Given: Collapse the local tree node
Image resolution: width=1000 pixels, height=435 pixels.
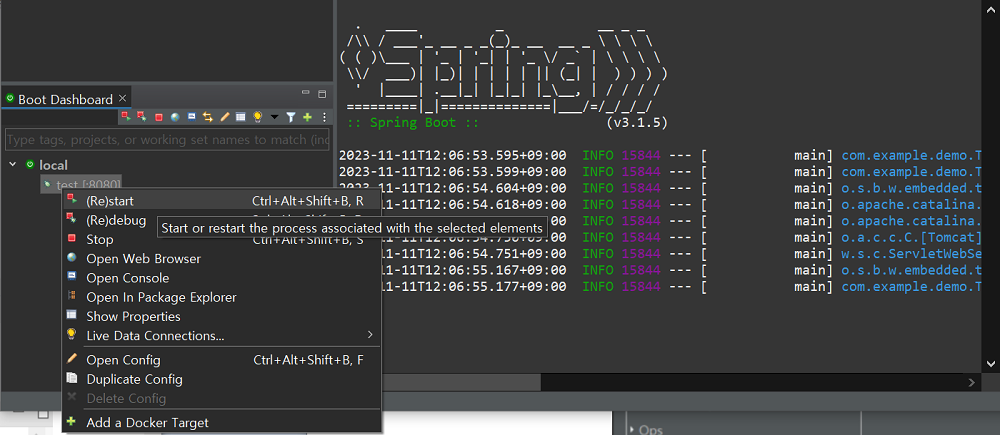Looking at the screenshot, I should (12, 164).
